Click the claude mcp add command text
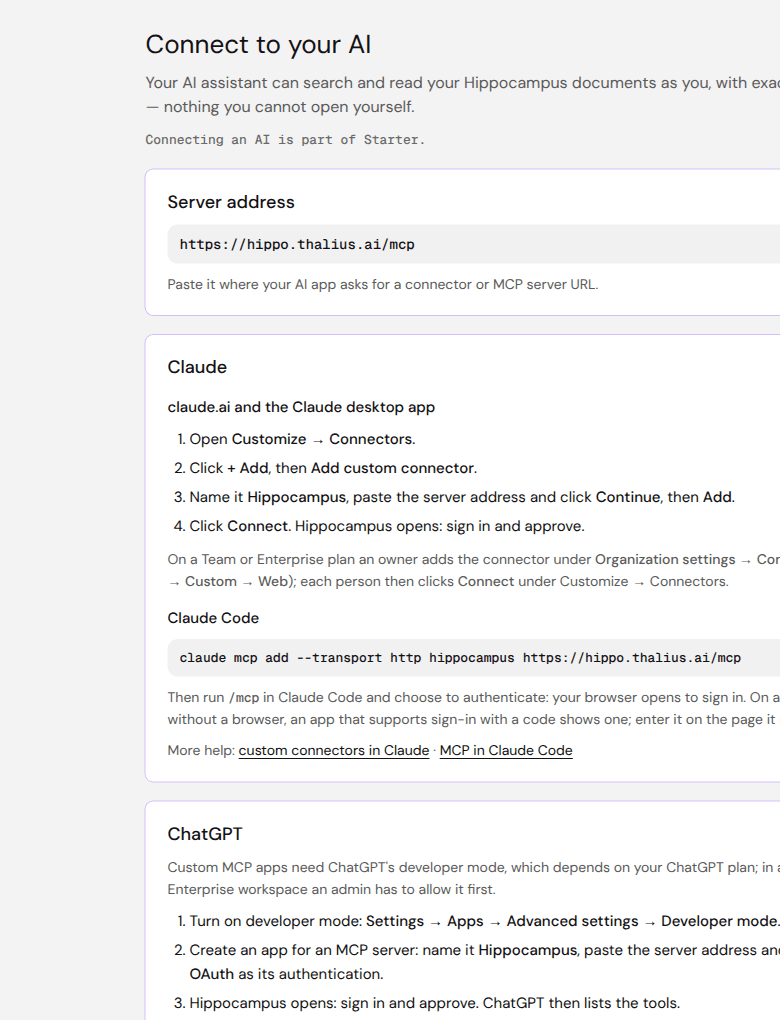The height and width of the screenshot is (1020, 780). click(x=460, y=658)
